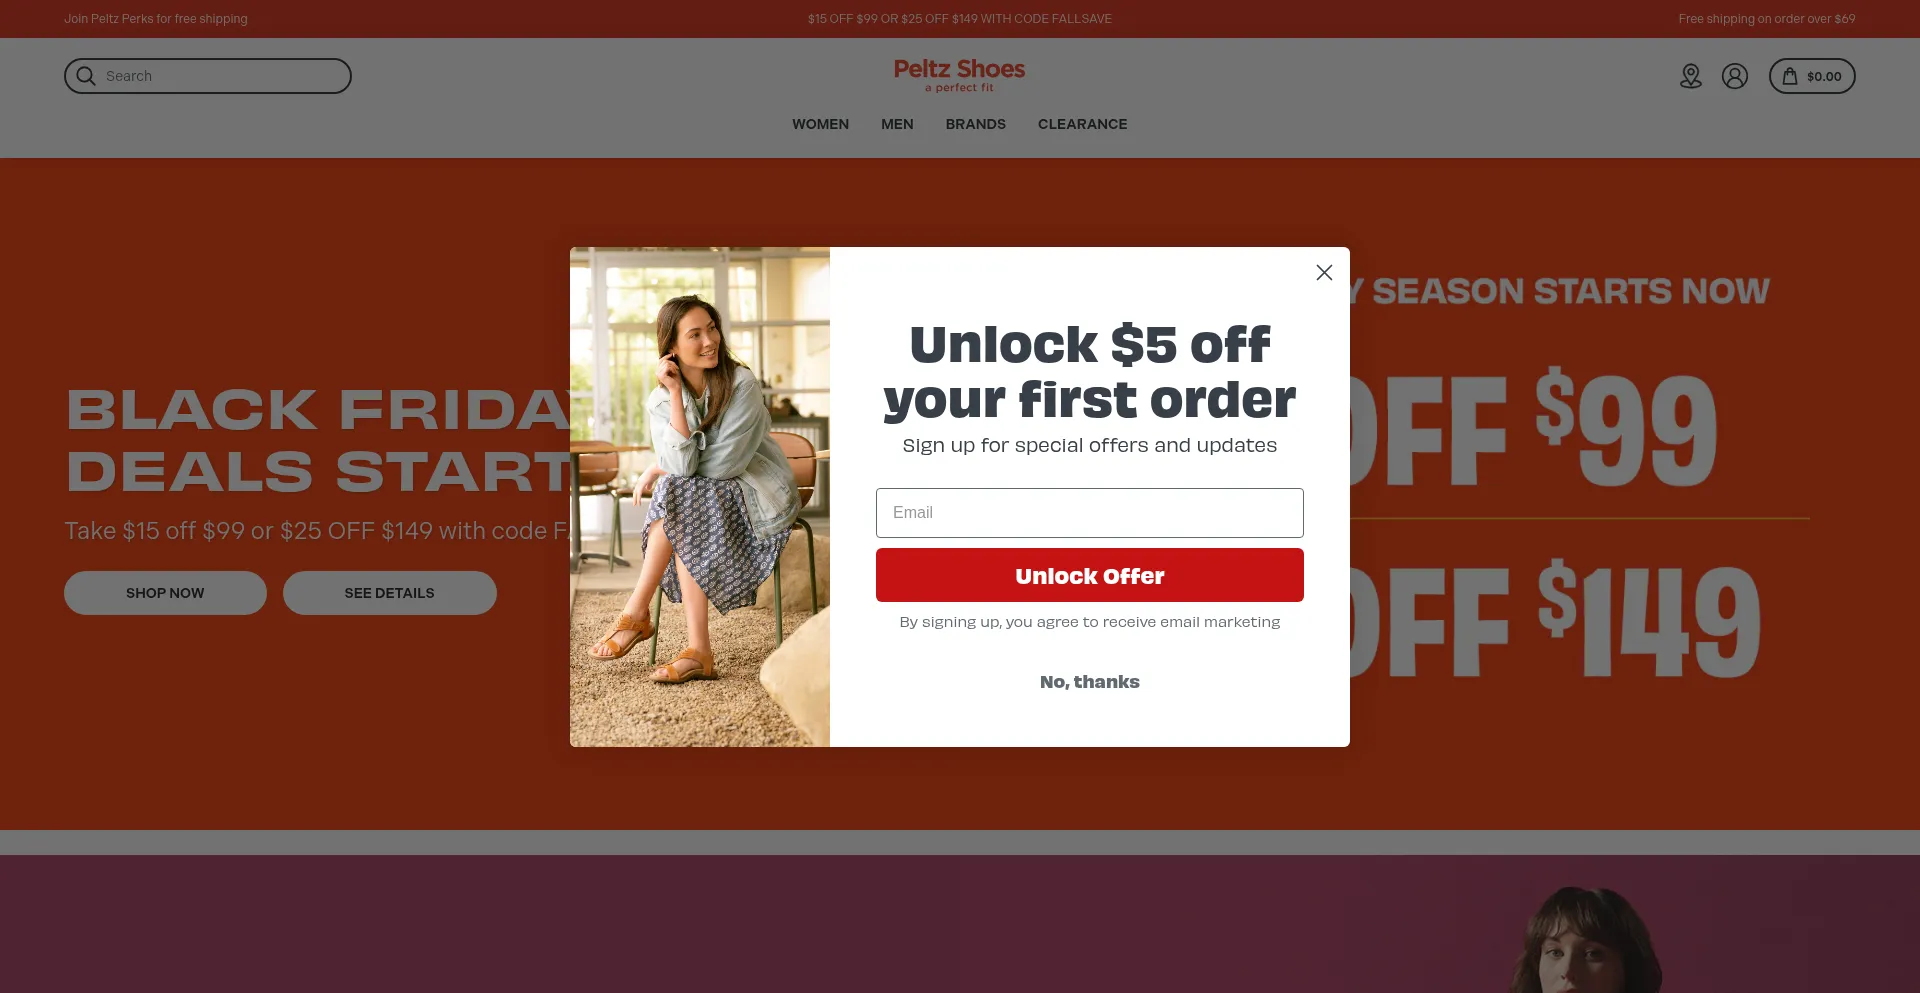Click the woman in sandals popup photo
1920x993 pixels.
click(x=700, y=497)
